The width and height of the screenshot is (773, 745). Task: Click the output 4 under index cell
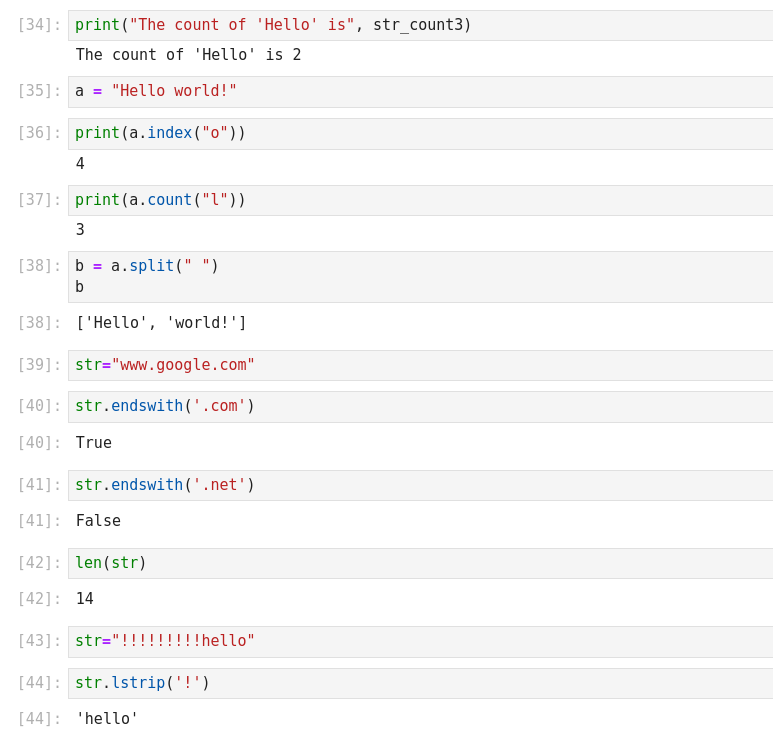(x=80, y=164)
